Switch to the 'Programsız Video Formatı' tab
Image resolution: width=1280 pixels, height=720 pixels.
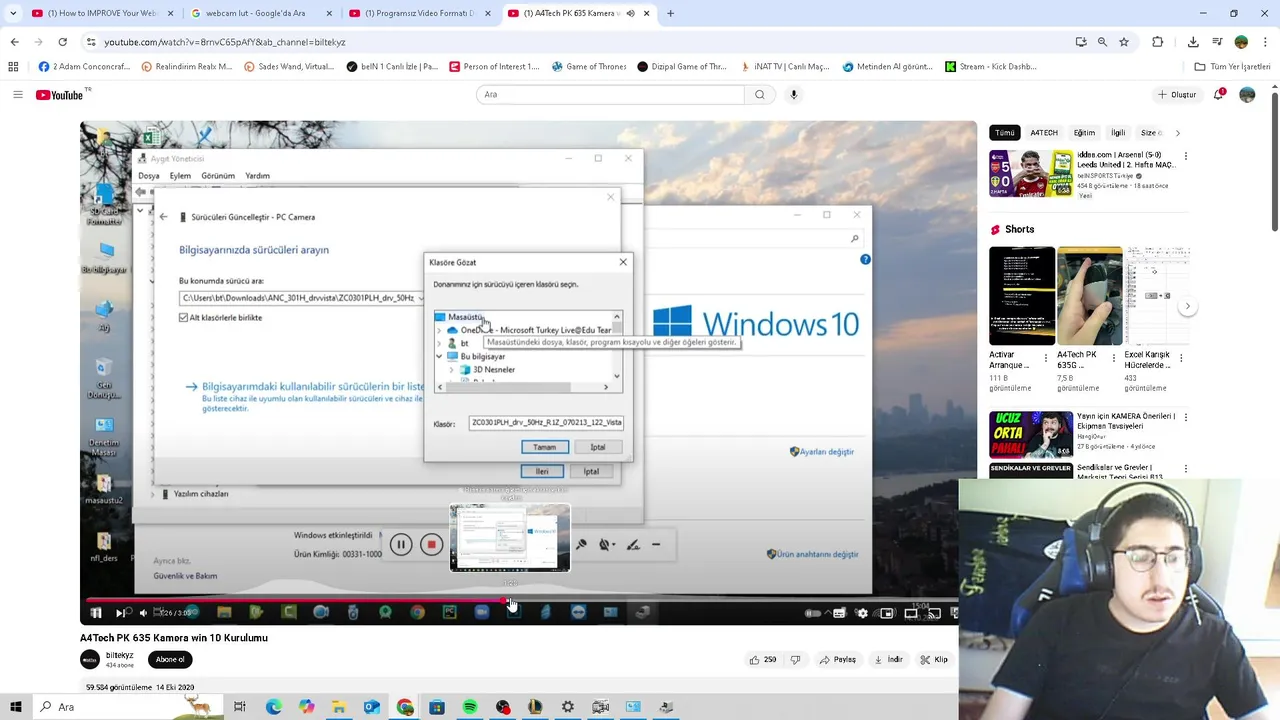tap(420, 14)
